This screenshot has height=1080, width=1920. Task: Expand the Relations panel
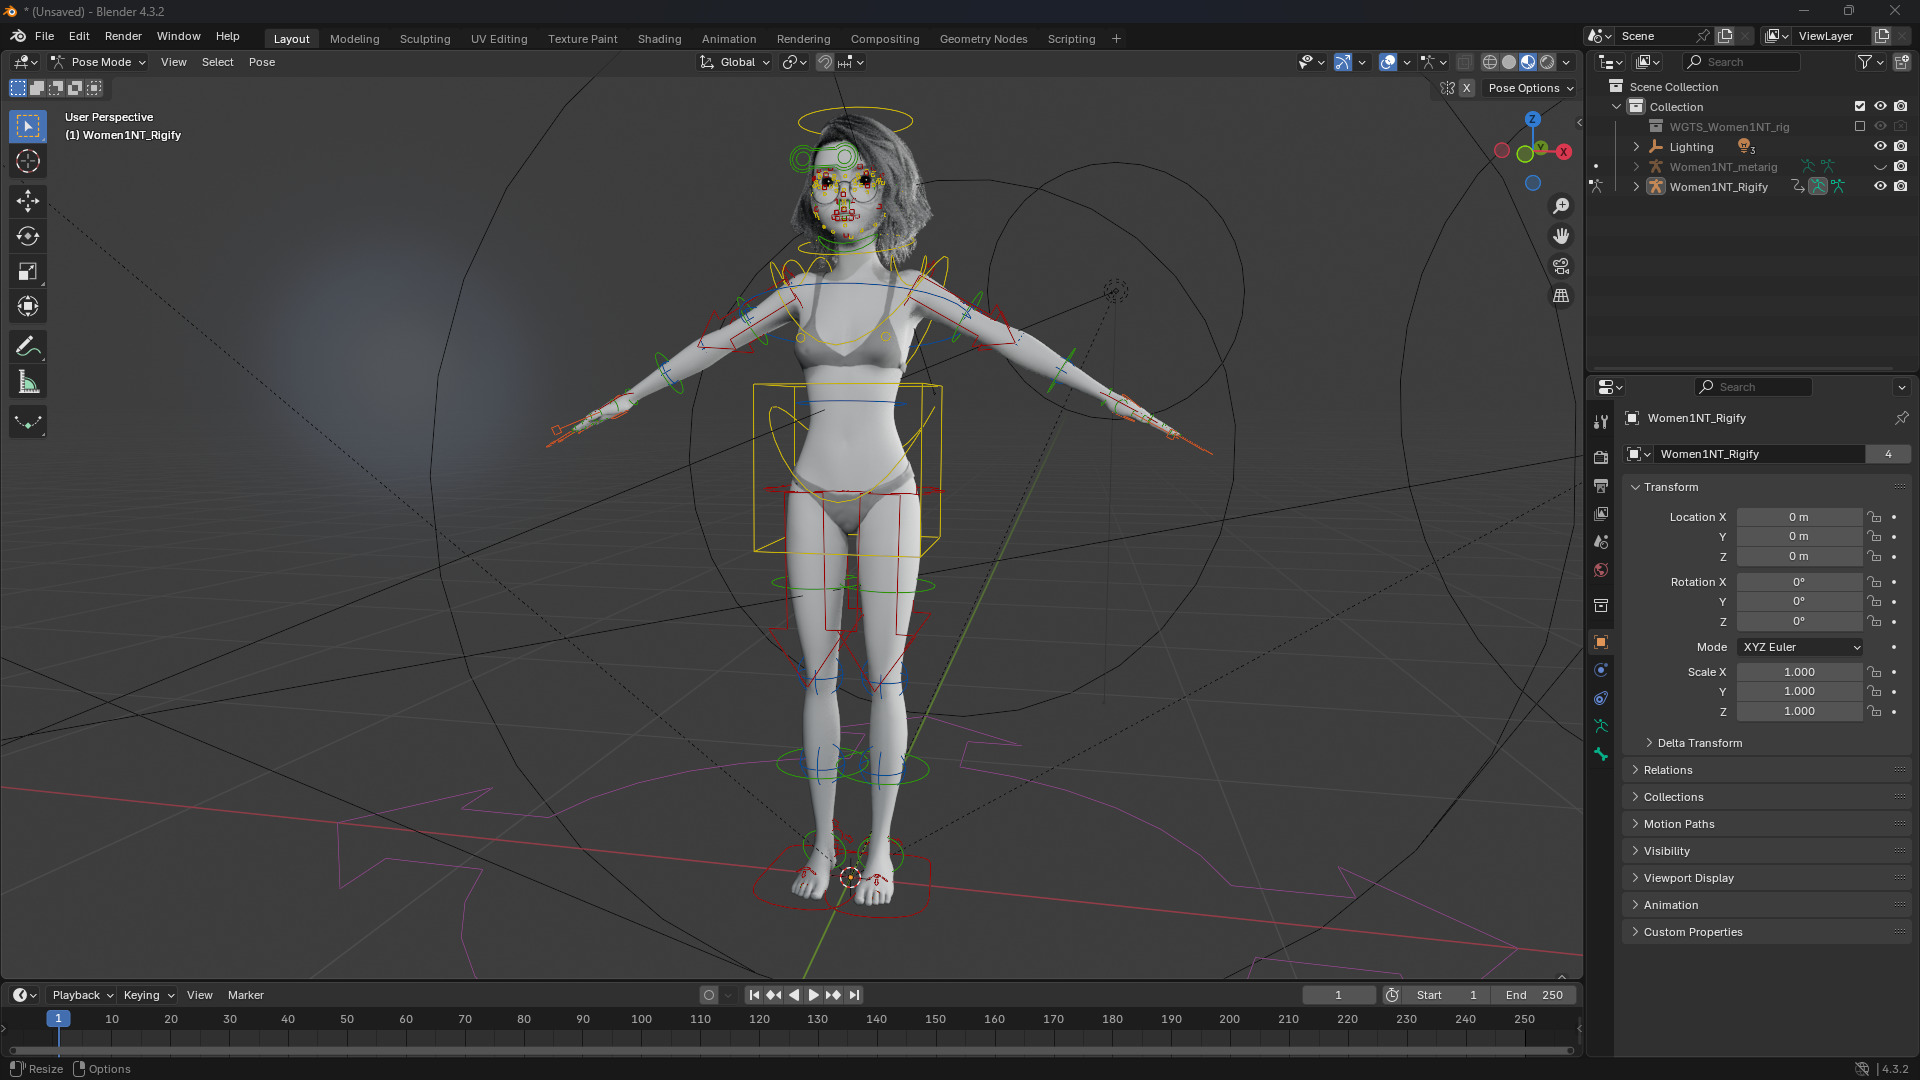pyautogui.click(x=1667, y=770)
